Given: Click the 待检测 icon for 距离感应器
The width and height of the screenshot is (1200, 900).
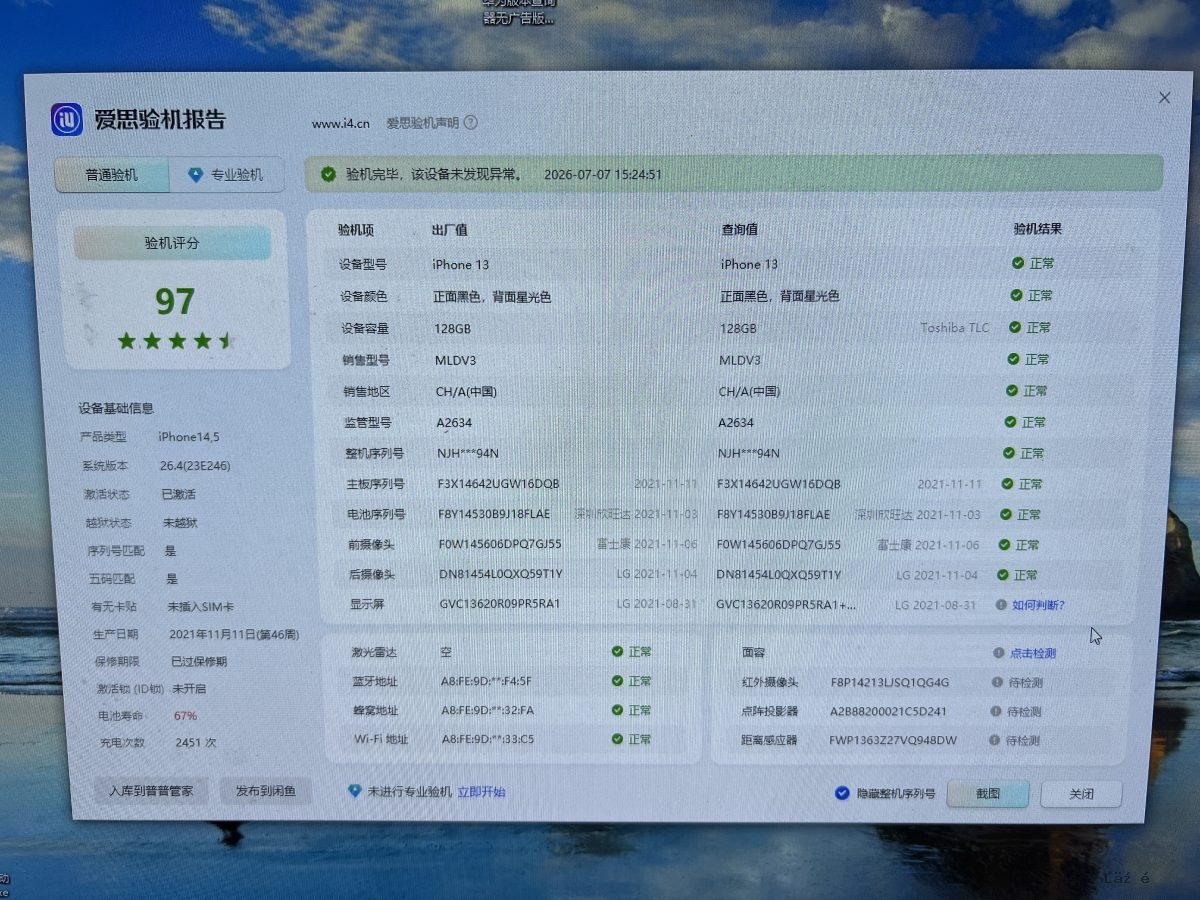Looking at the screenshot, I should pyautogui.click(x=994, y=740).
